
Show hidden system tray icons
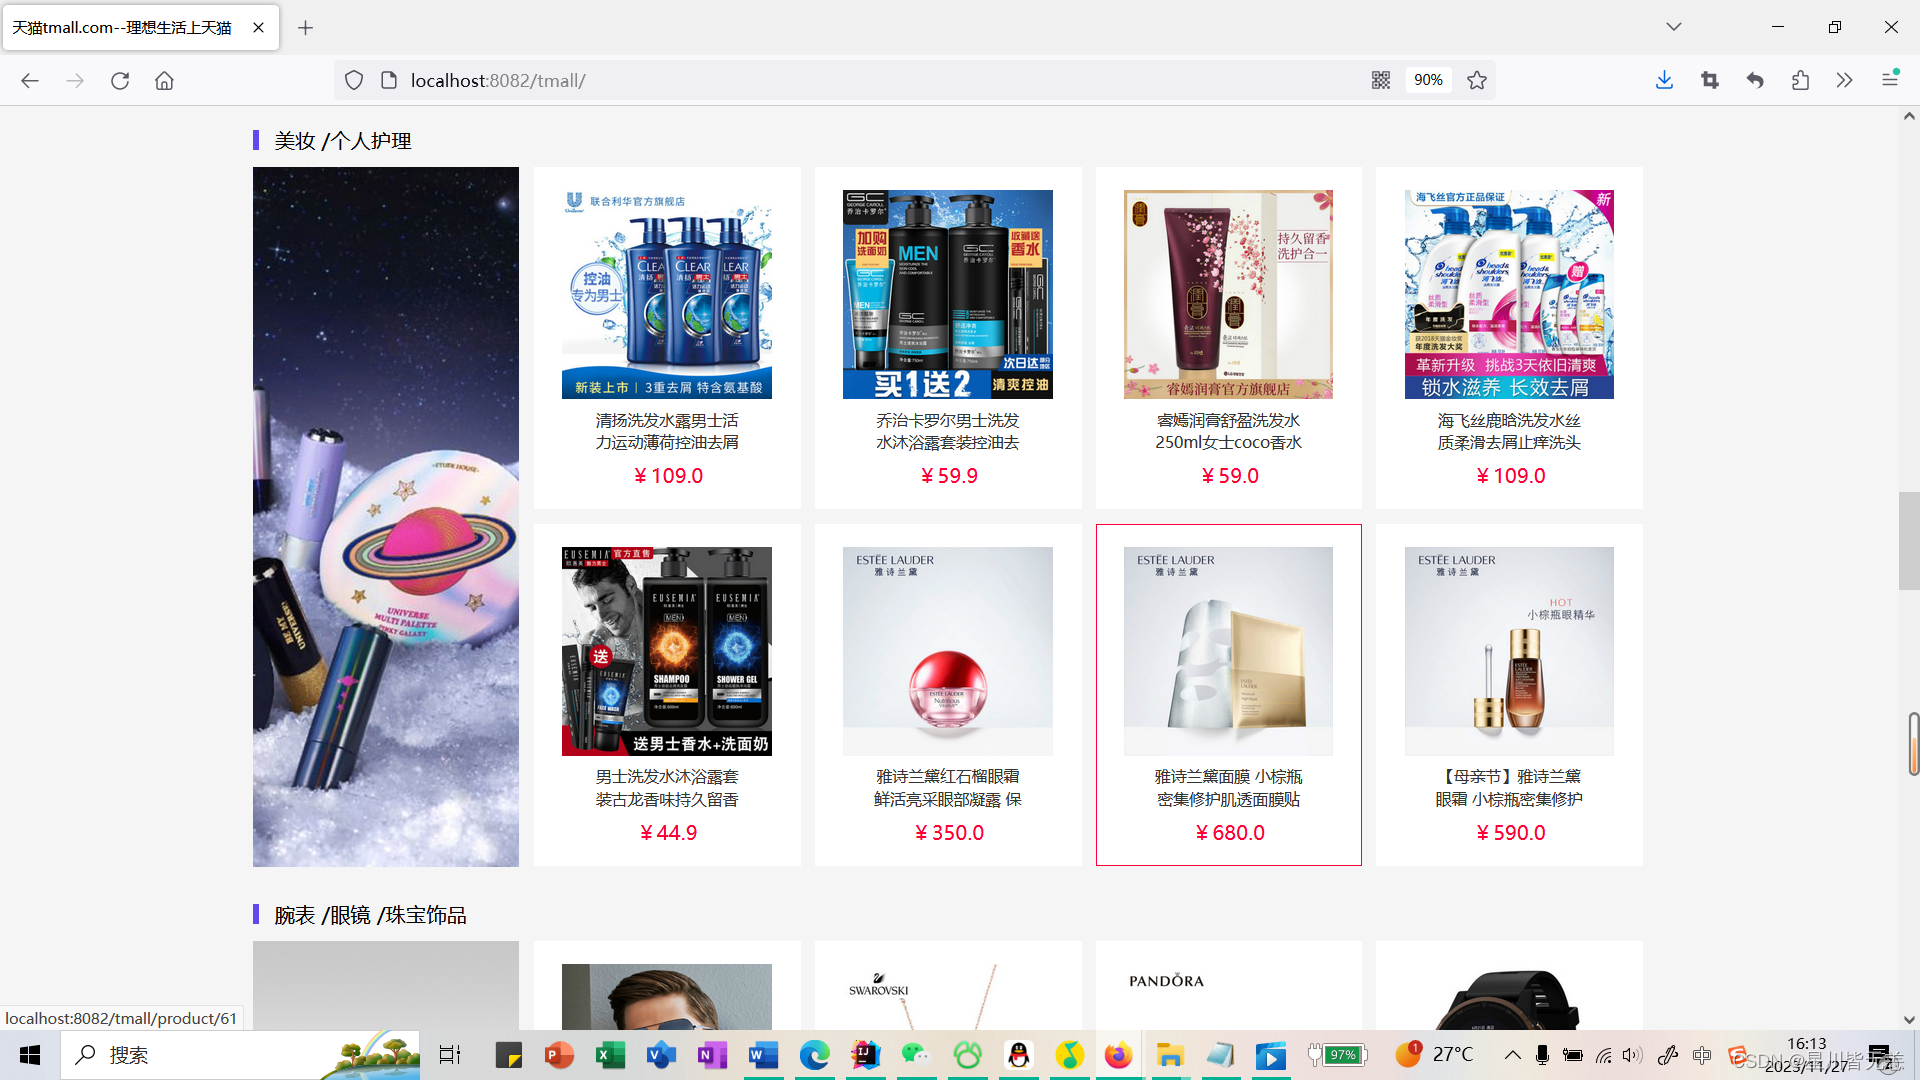point(1512,1055)
